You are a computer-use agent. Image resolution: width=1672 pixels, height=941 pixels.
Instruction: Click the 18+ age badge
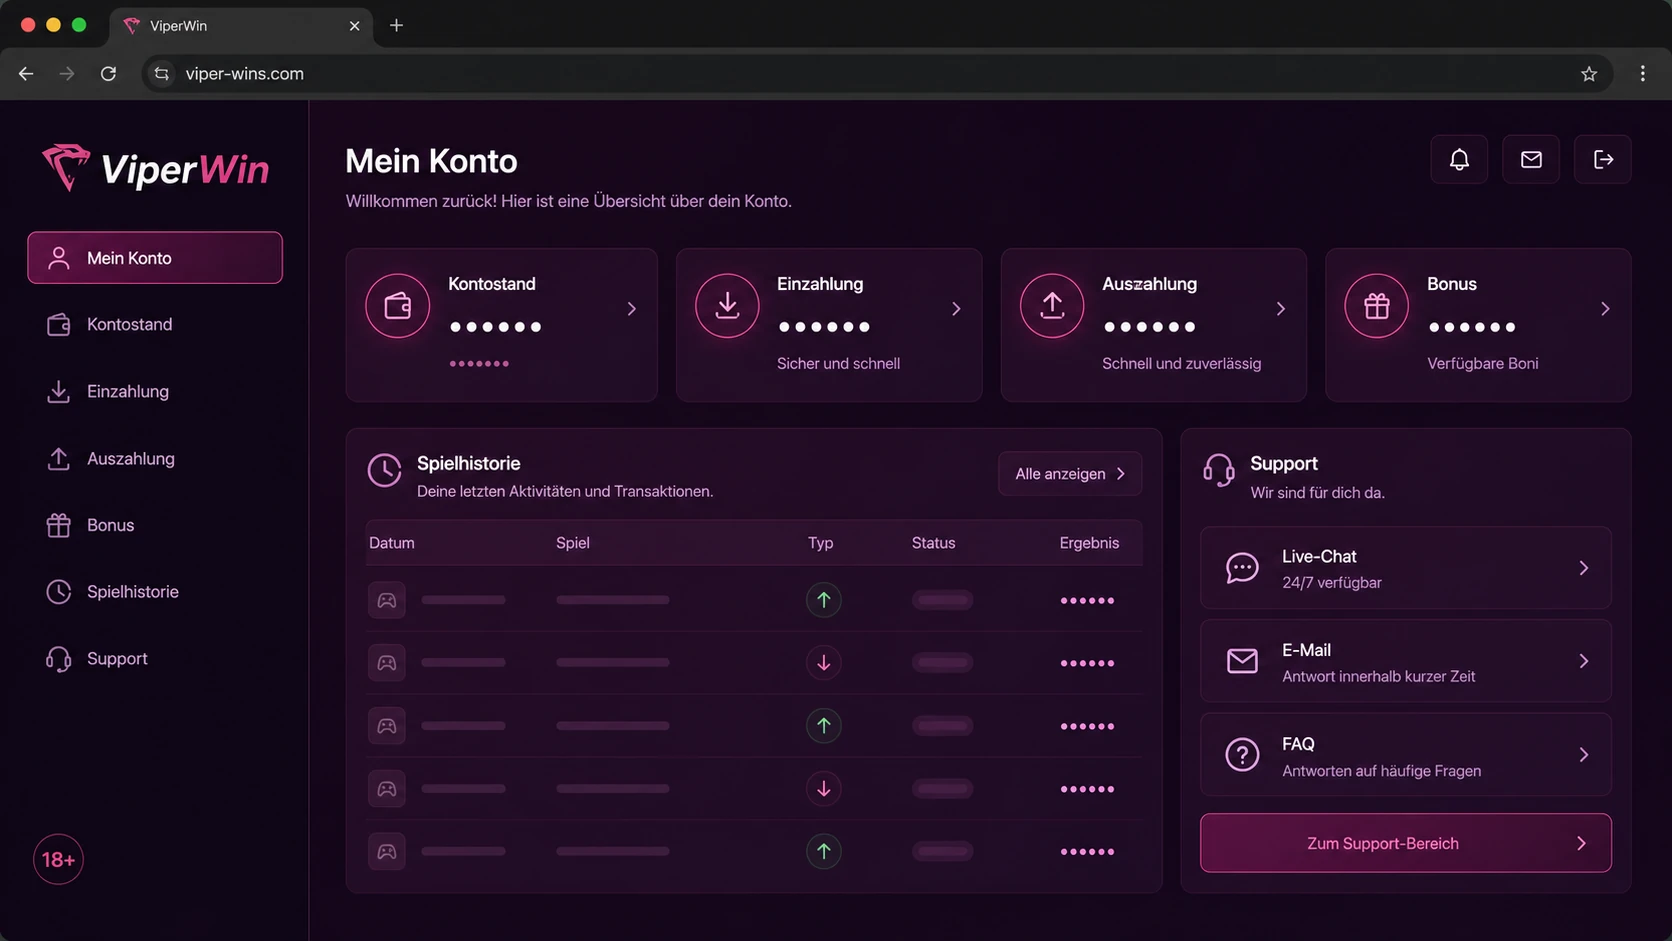pyautogui.click(x=58, y=860)
